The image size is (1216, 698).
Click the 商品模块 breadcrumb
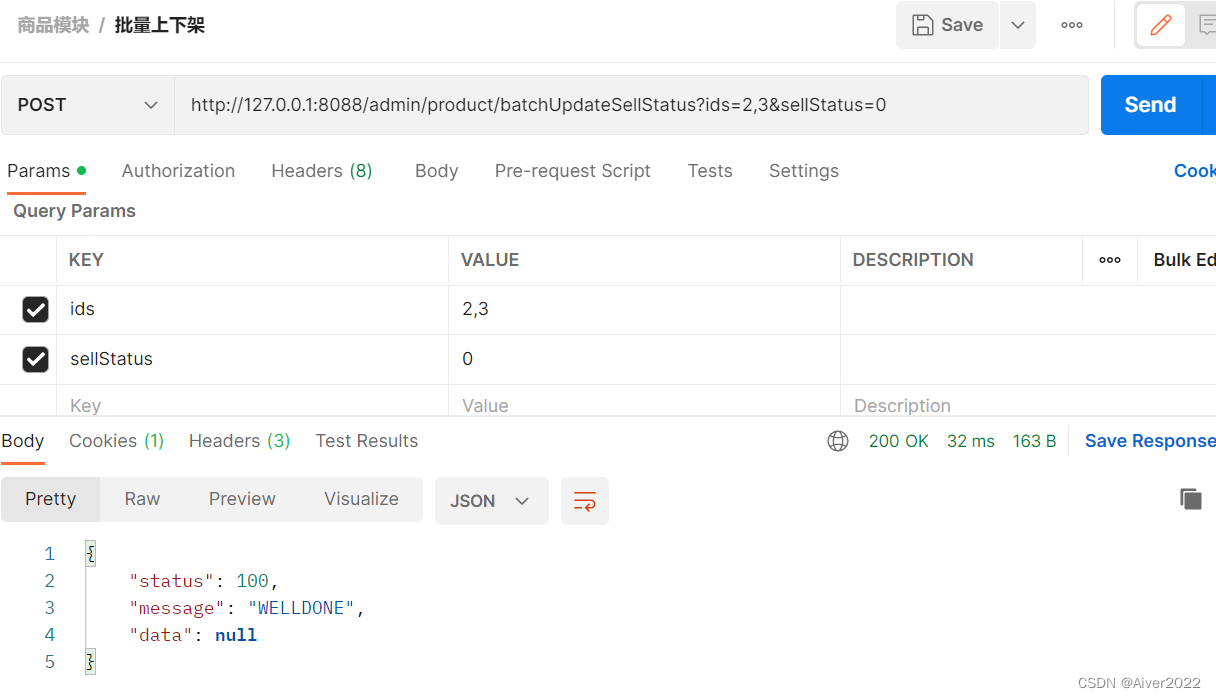(53, 25)
